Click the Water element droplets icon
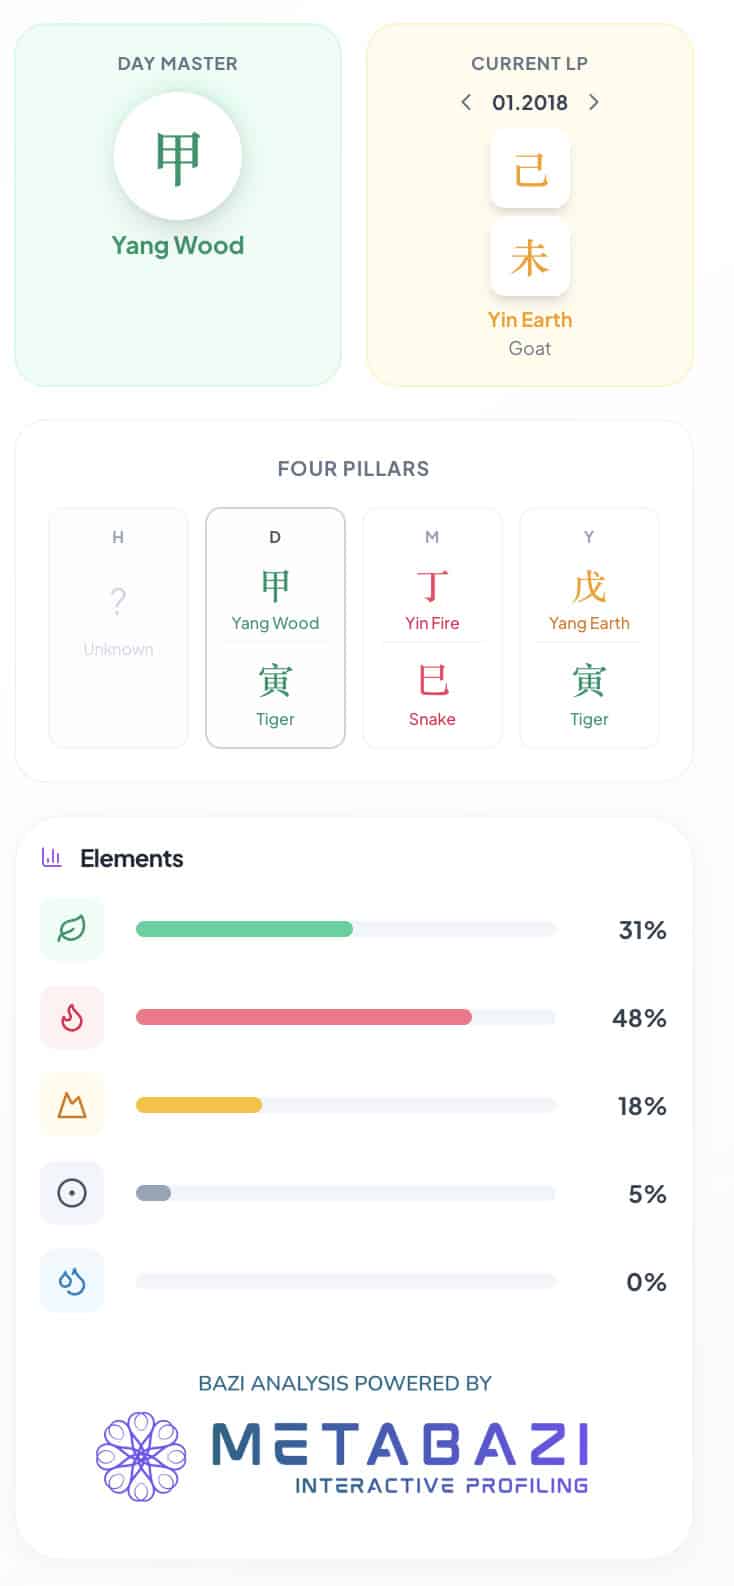 click(72, 1281)
